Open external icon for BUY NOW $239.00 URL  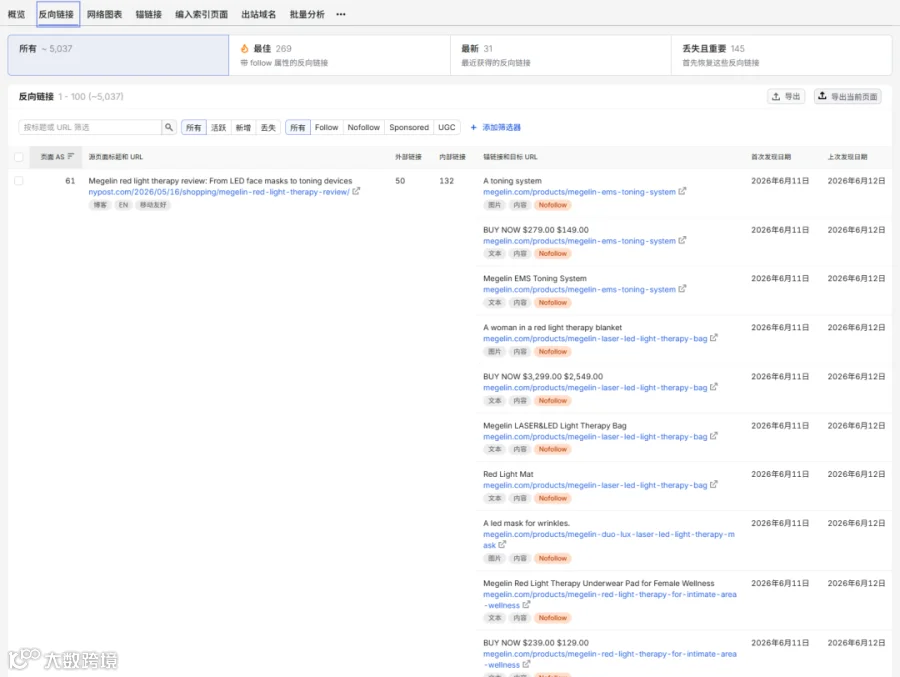point(526,665)
